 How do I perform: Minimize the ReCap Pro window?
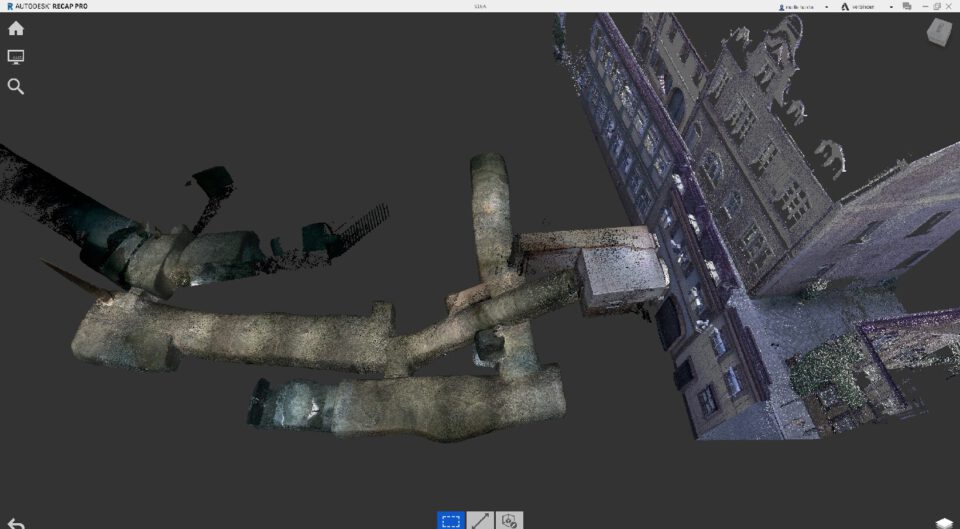point(926,6)
